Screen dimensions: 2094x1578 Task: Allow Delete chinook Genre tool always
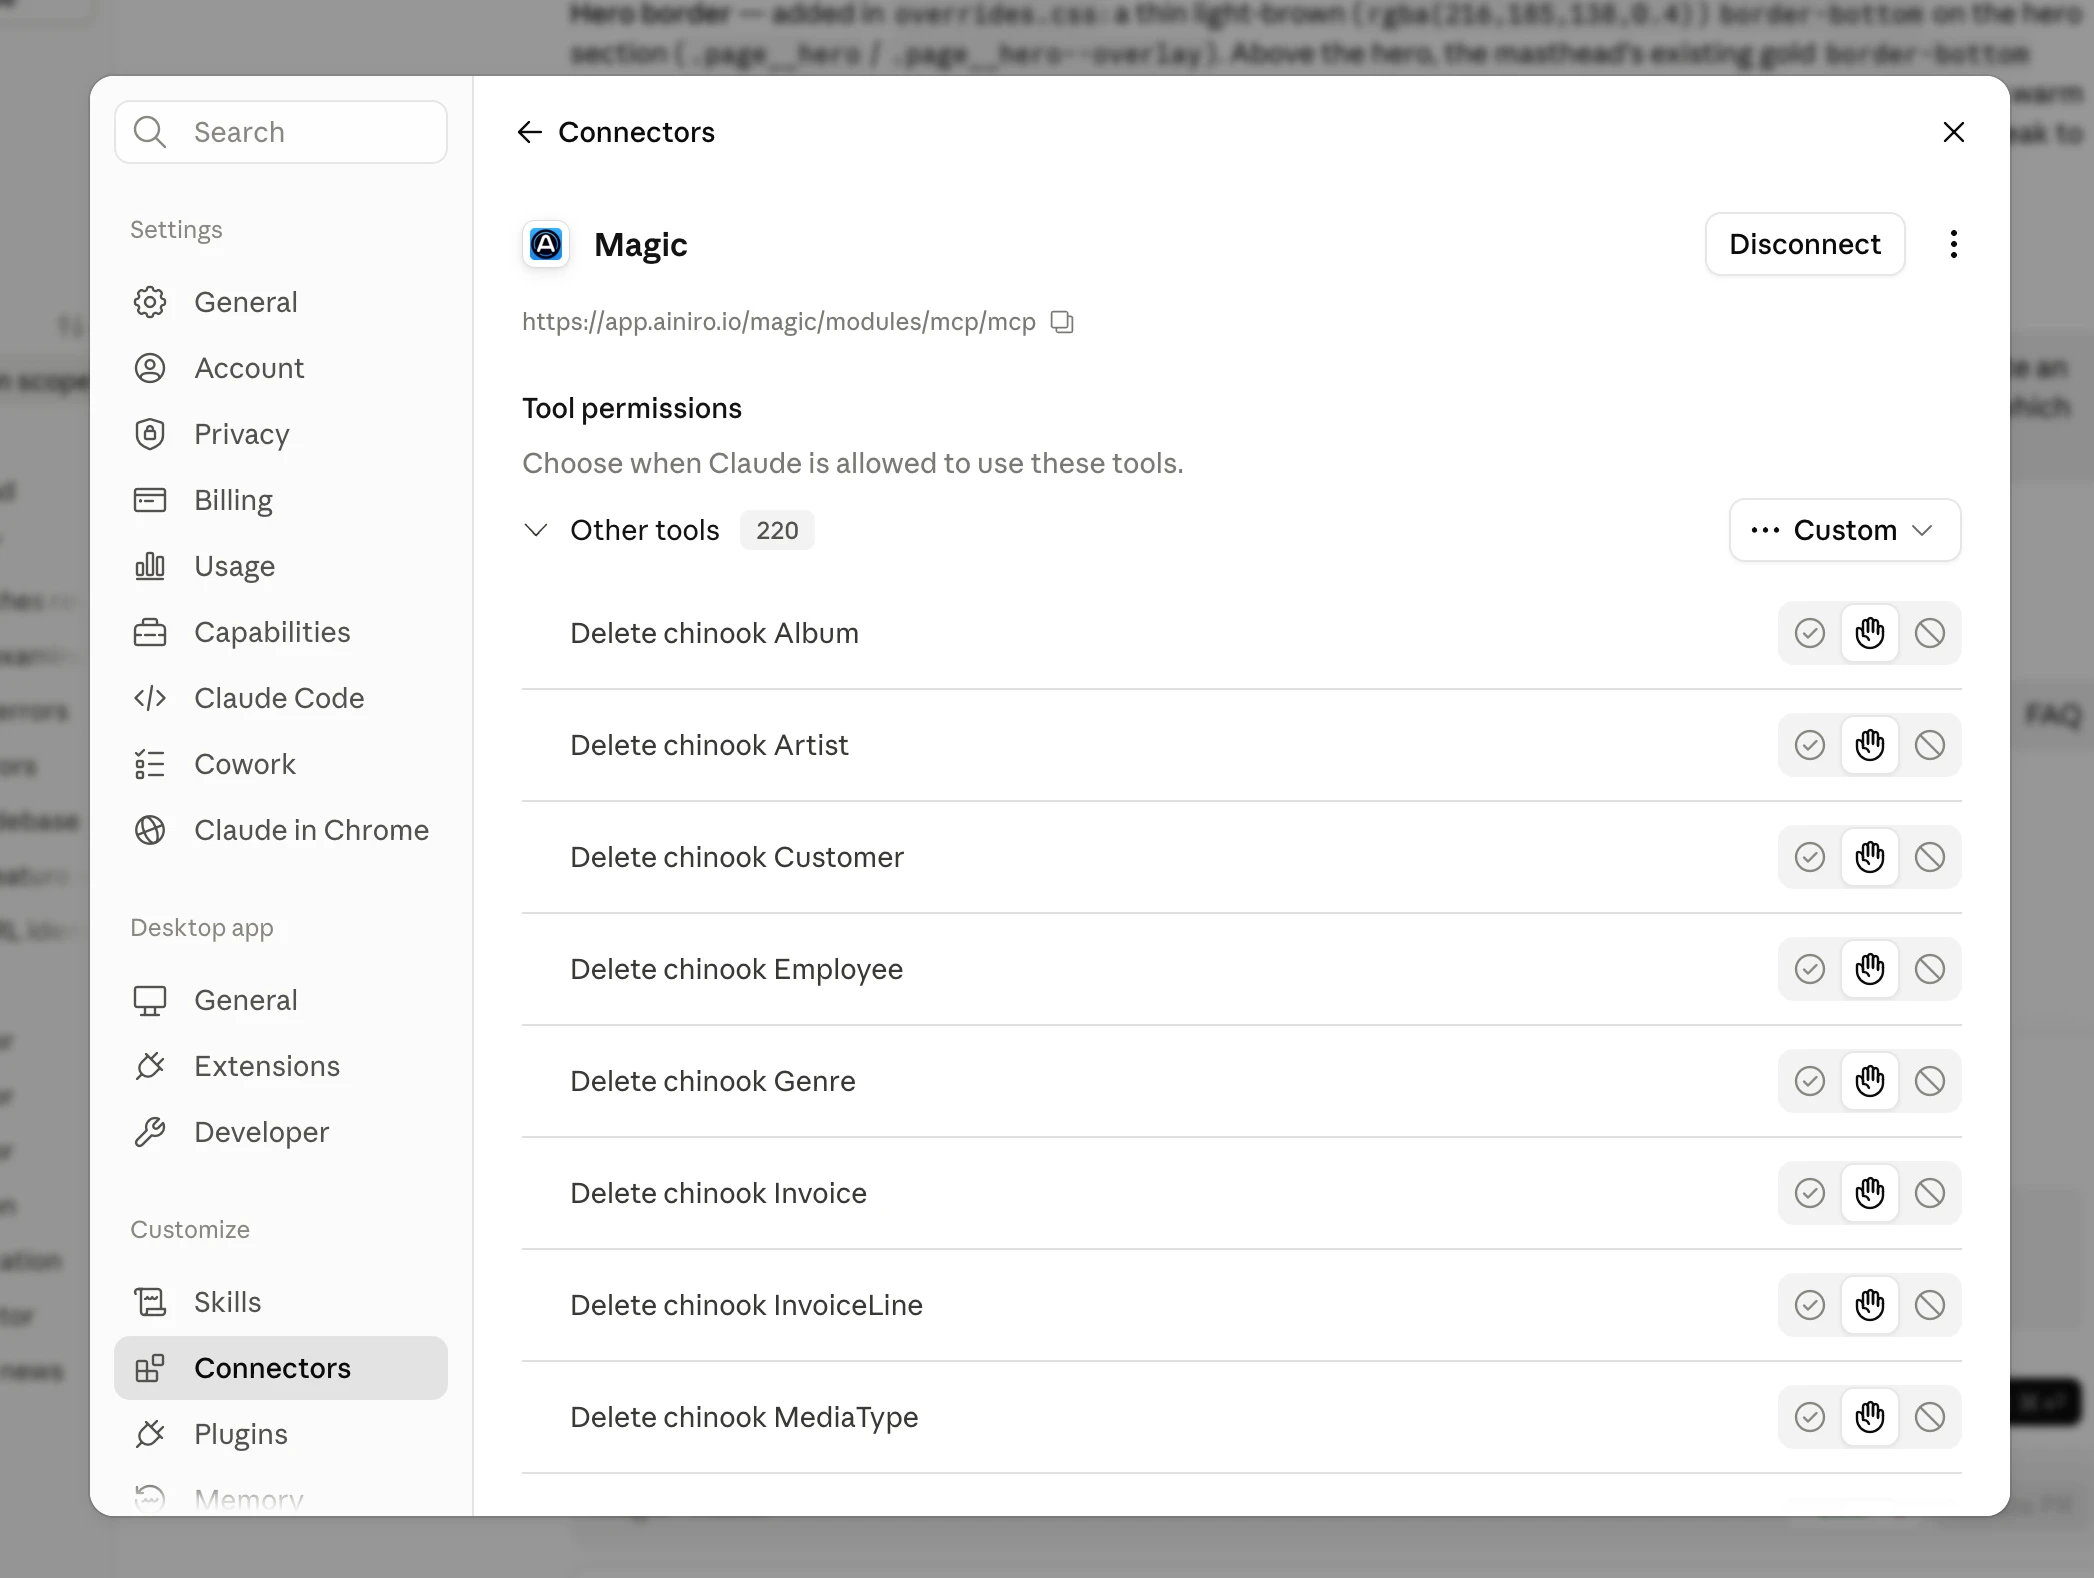click(x=1809, y=1081)
